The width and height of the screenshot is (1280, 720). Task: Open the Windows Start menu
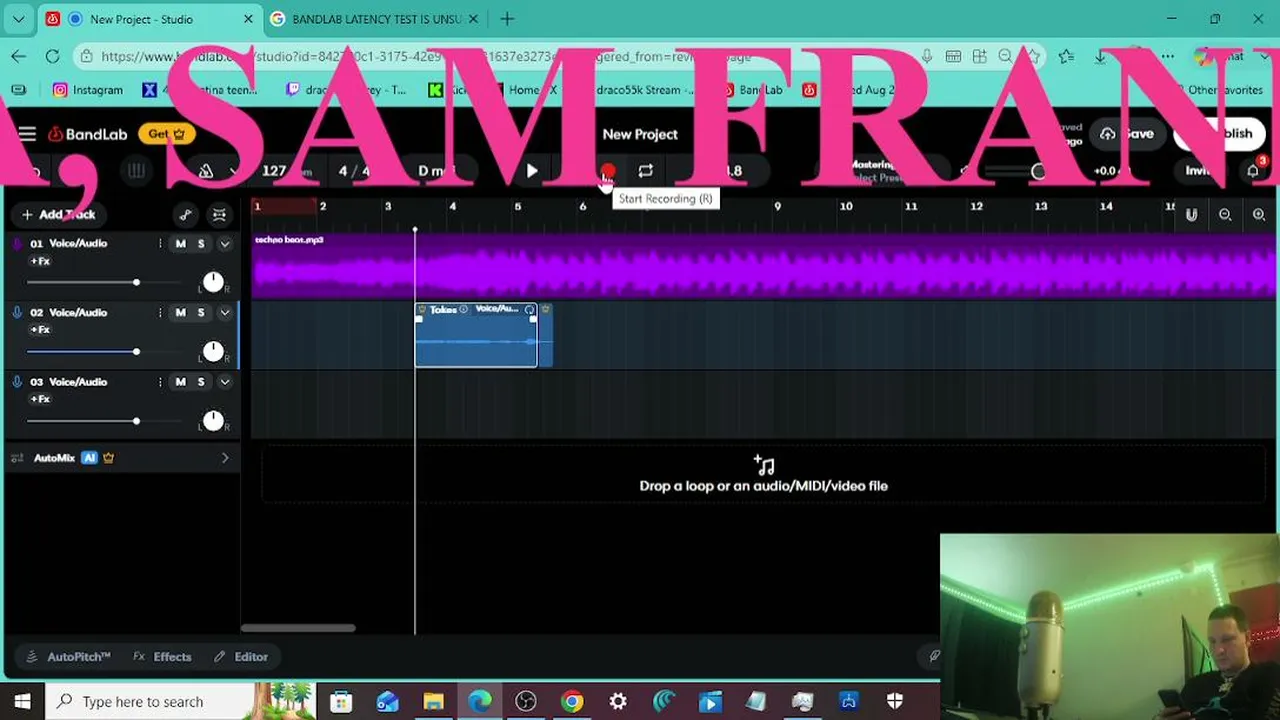(22, 702)
